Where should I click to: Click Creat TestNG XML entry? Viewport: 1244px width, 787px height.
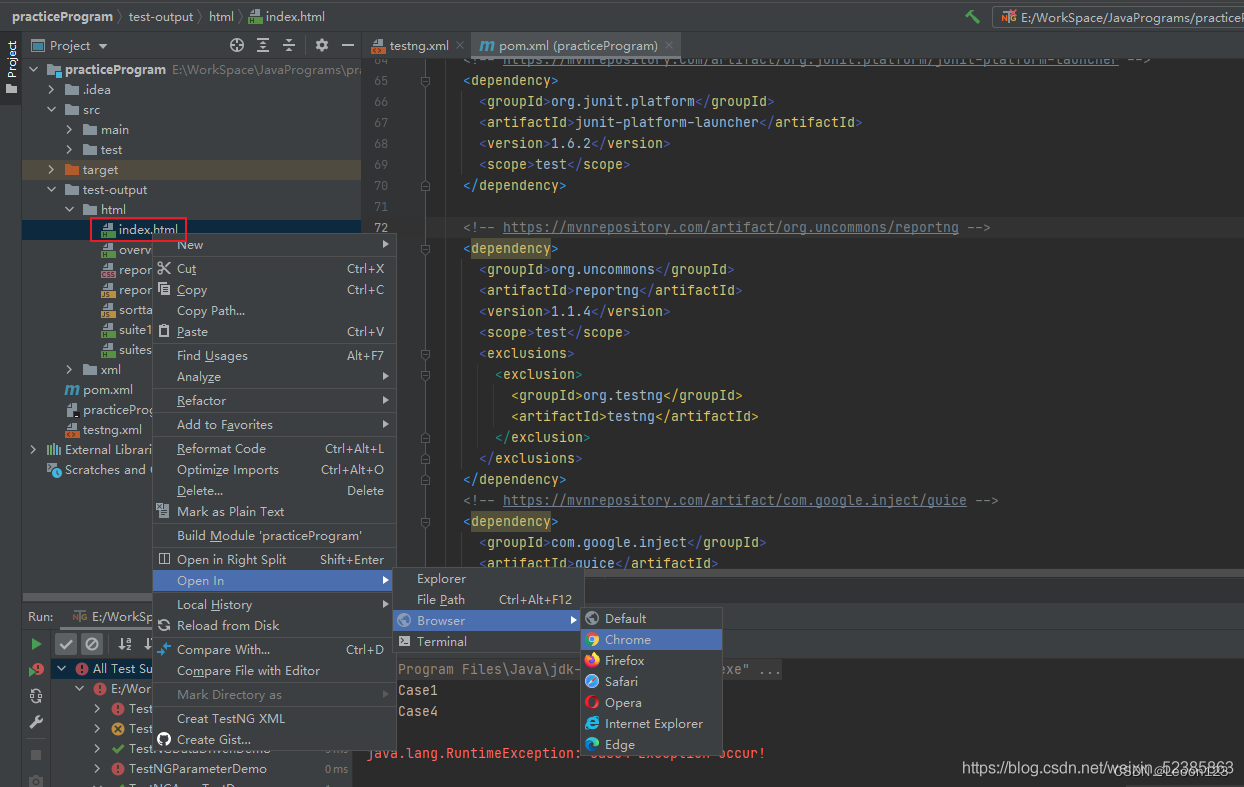273,719
